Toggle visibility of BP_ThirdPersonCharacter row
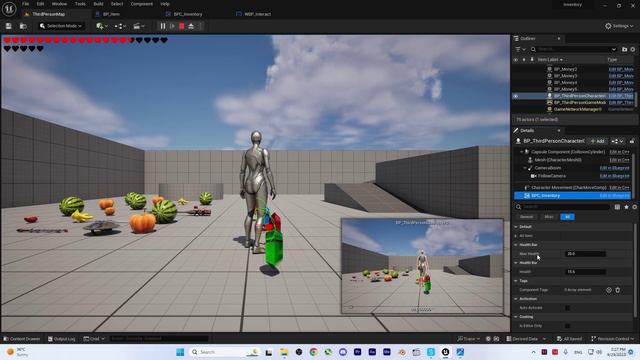 point(516,96)
